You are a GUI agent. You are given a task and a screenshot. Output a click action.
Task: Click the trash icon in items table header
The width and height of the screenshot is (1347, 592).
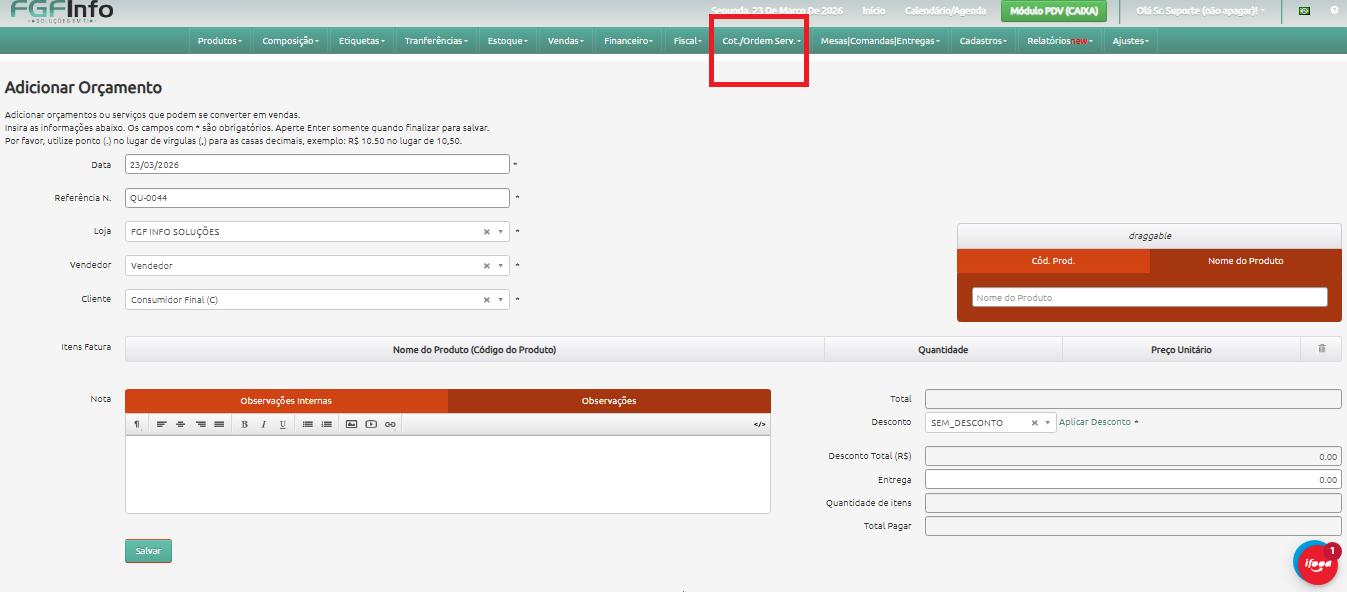tap(1321, 349)
